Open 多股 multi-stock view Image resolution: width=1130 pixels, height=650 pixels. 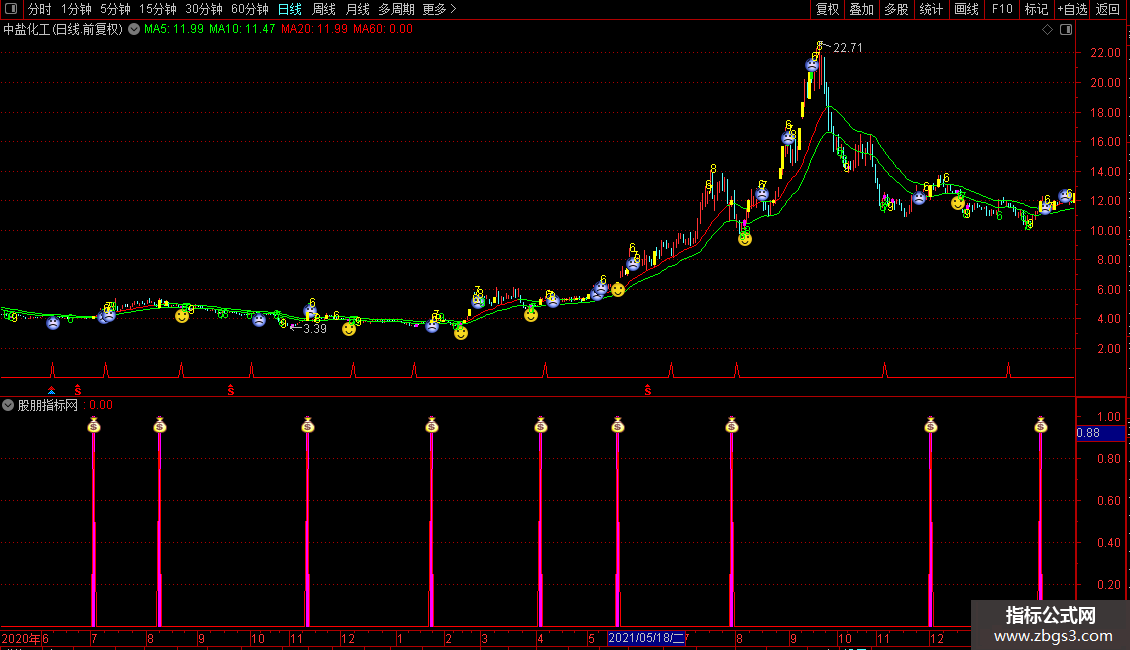pyautogui.click(x=896, y=9)
